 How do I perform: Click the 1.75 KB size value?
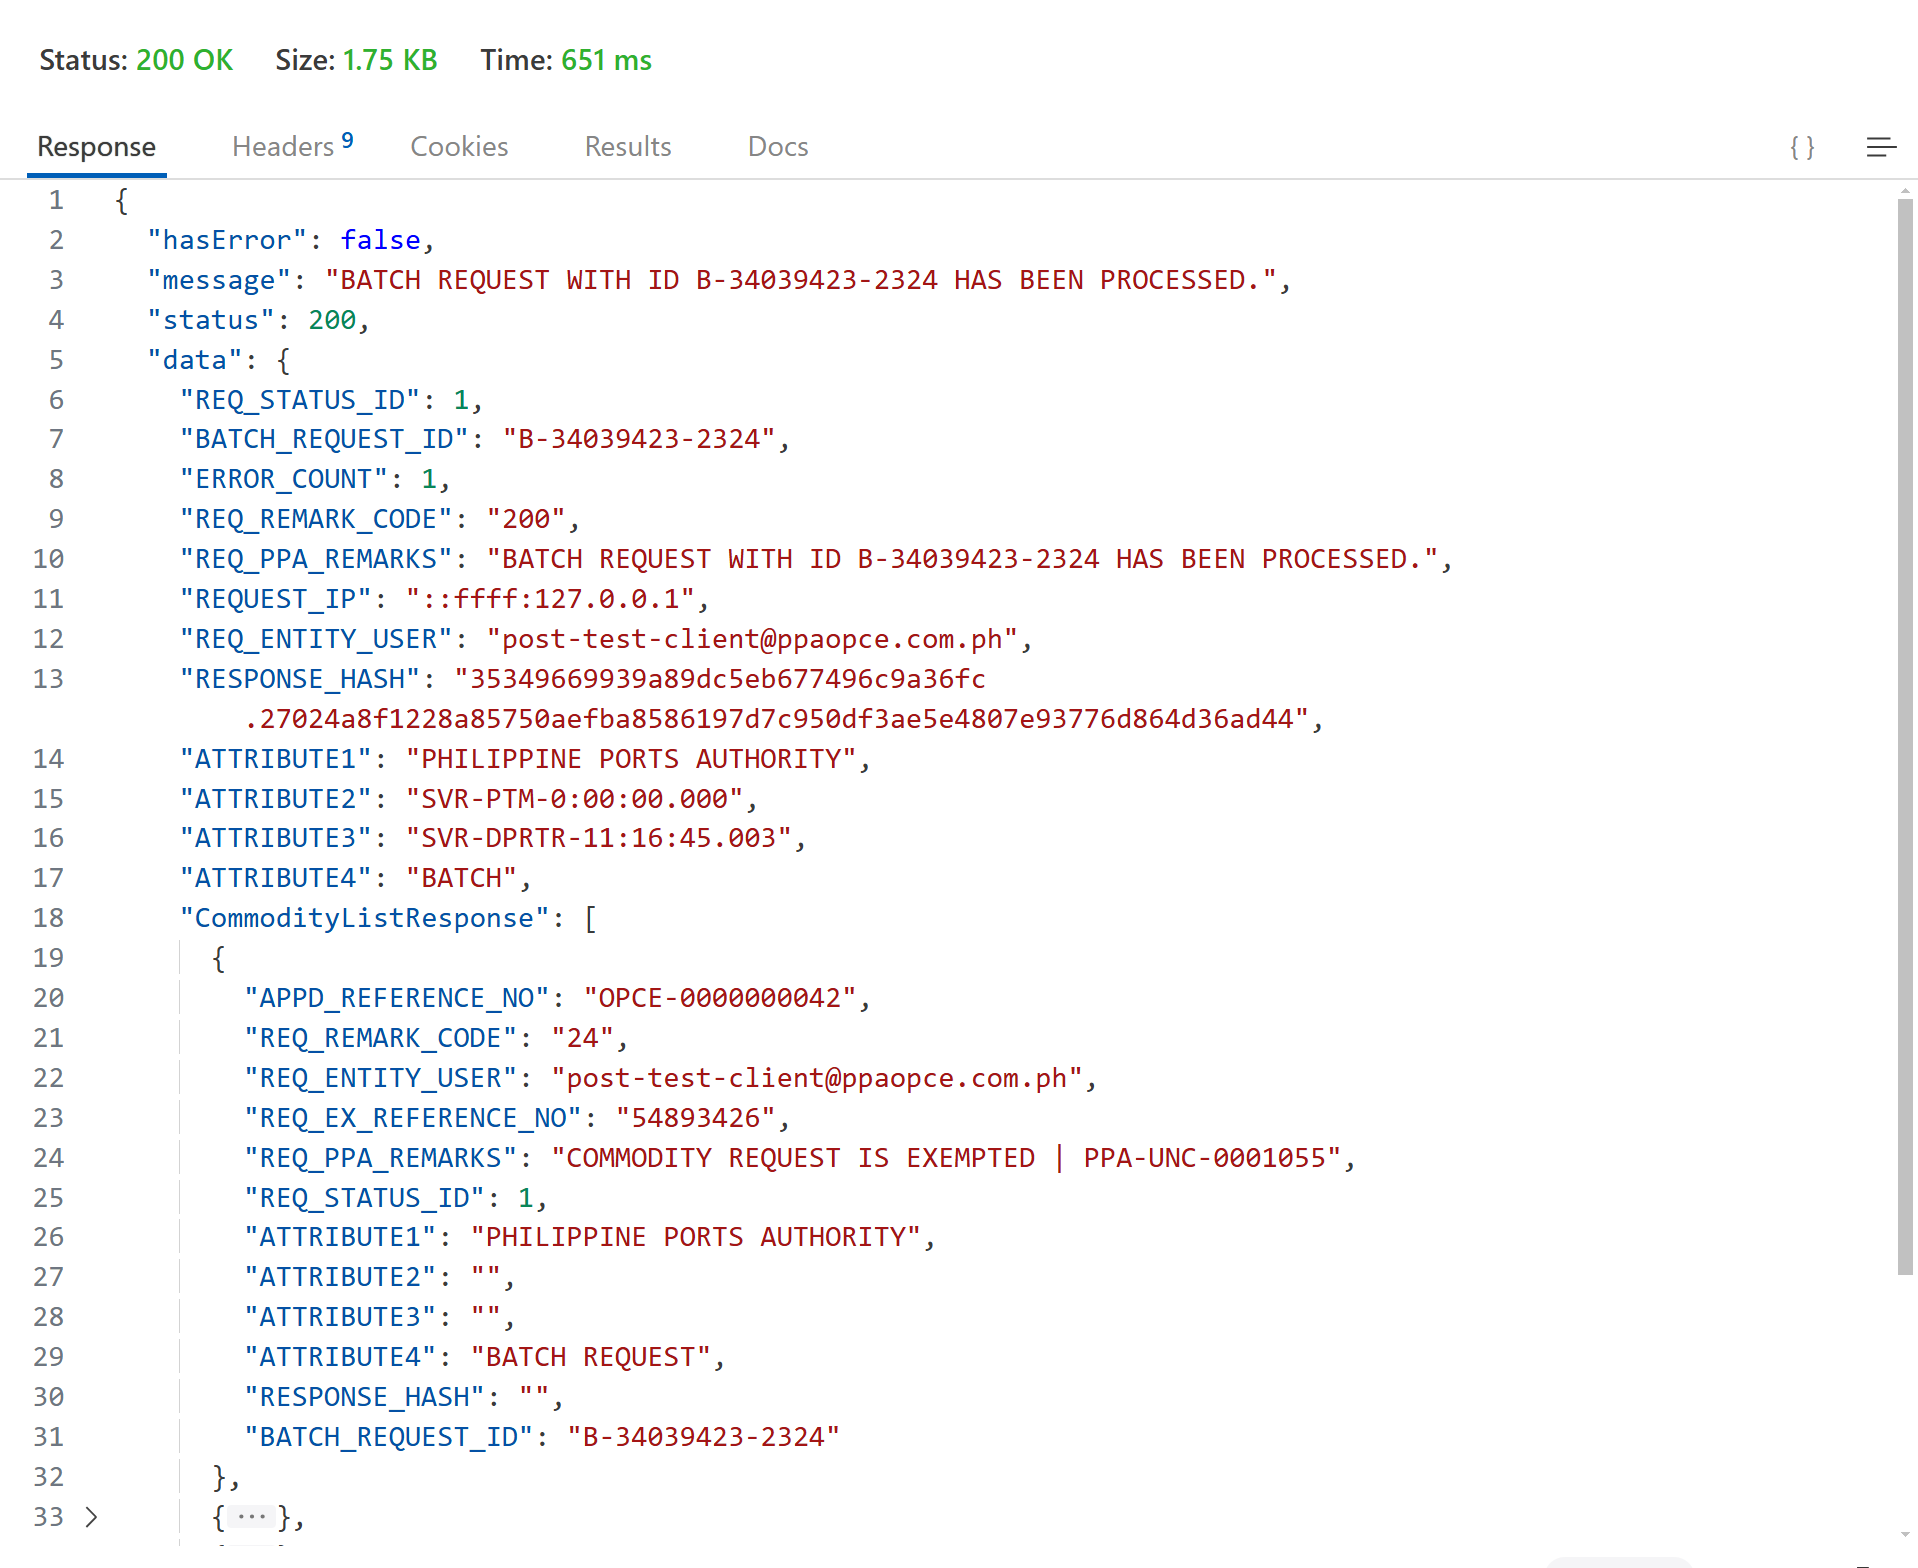pos(390,60)
